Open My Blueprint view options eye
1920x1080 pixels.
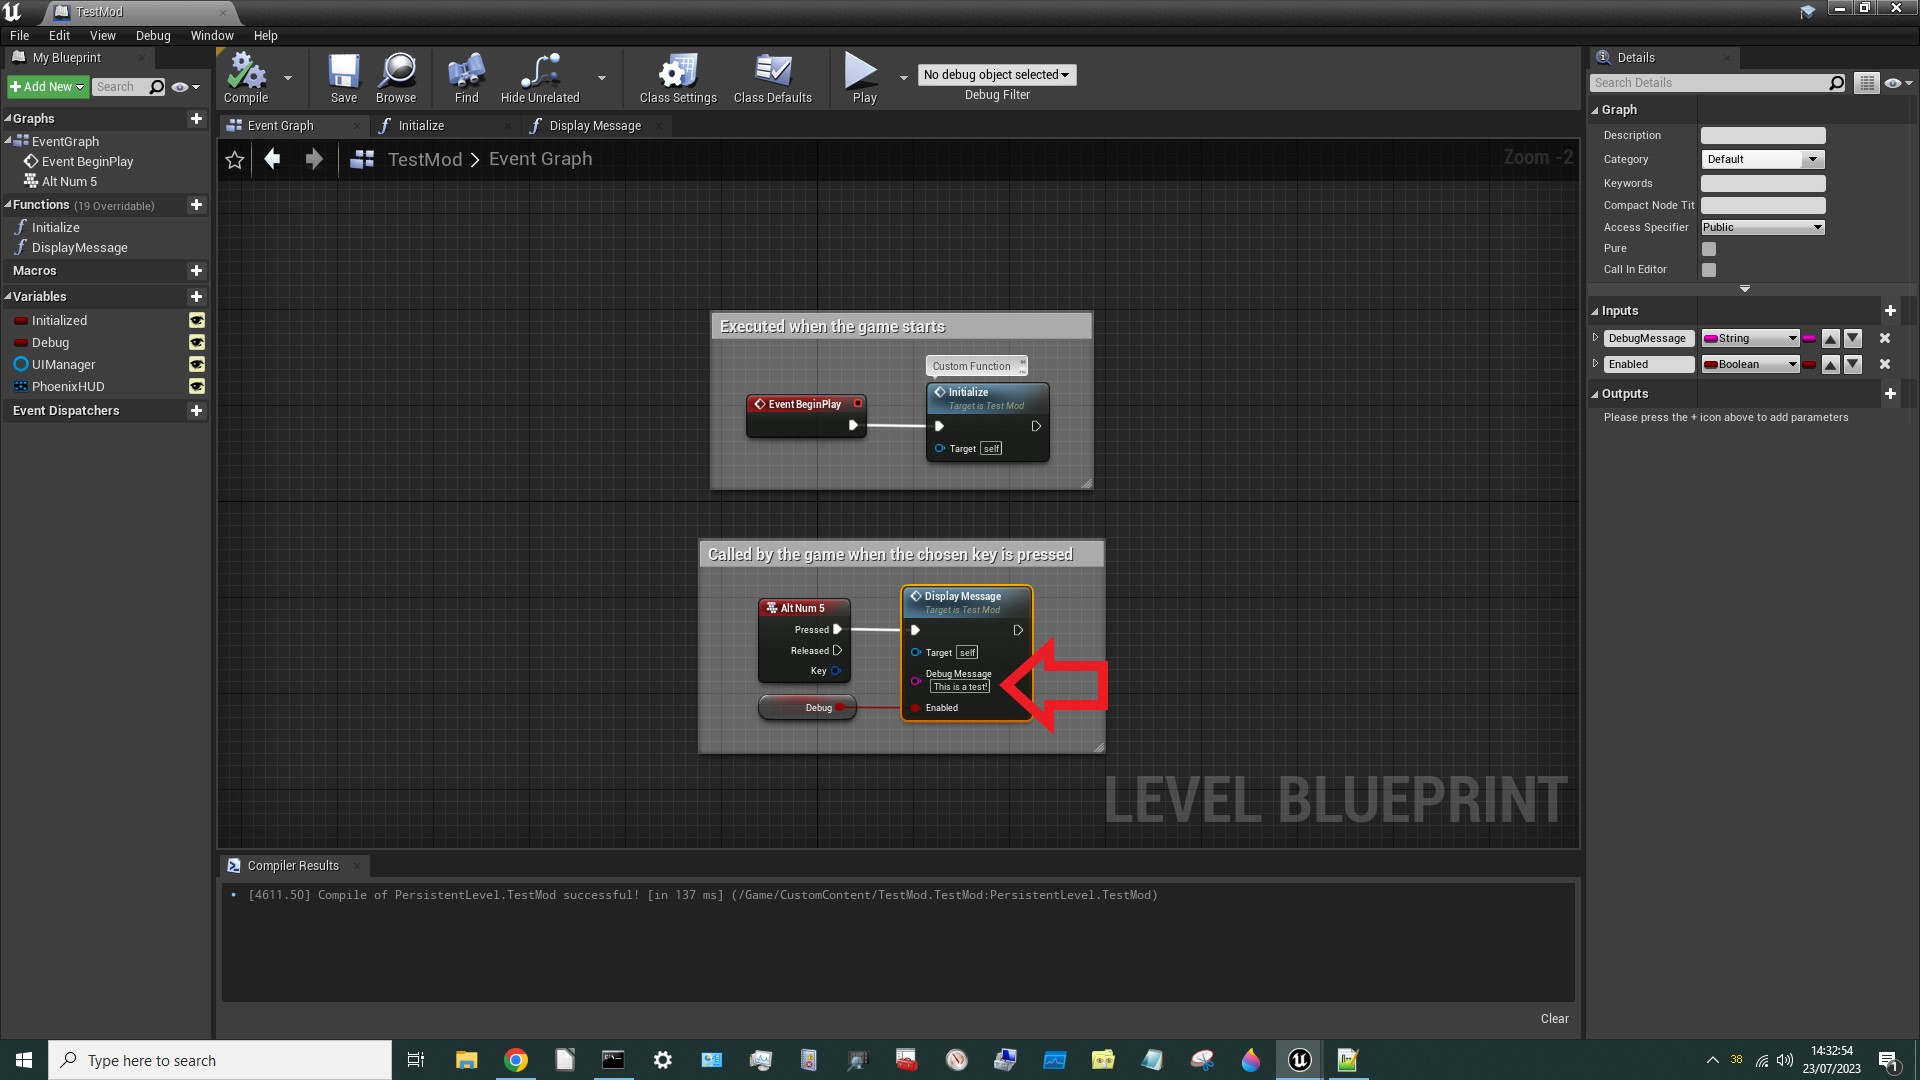click(185, 87)
